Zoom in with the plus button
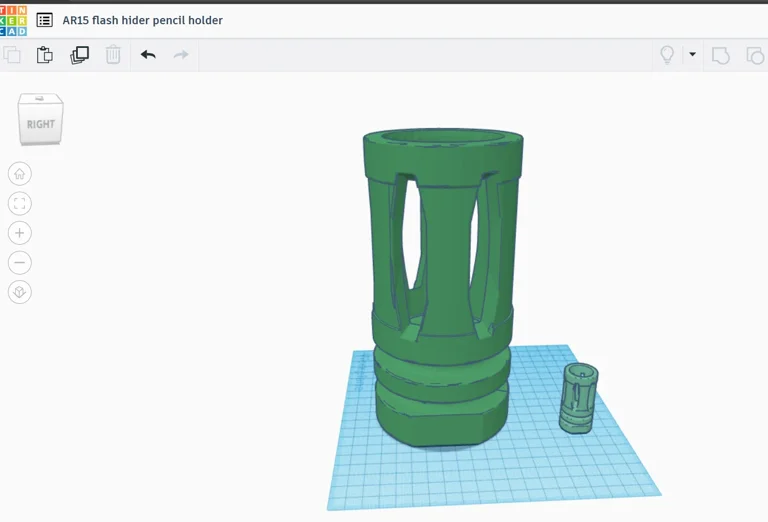This screenshot has width=768, height=522. click(x=19, y=233)
